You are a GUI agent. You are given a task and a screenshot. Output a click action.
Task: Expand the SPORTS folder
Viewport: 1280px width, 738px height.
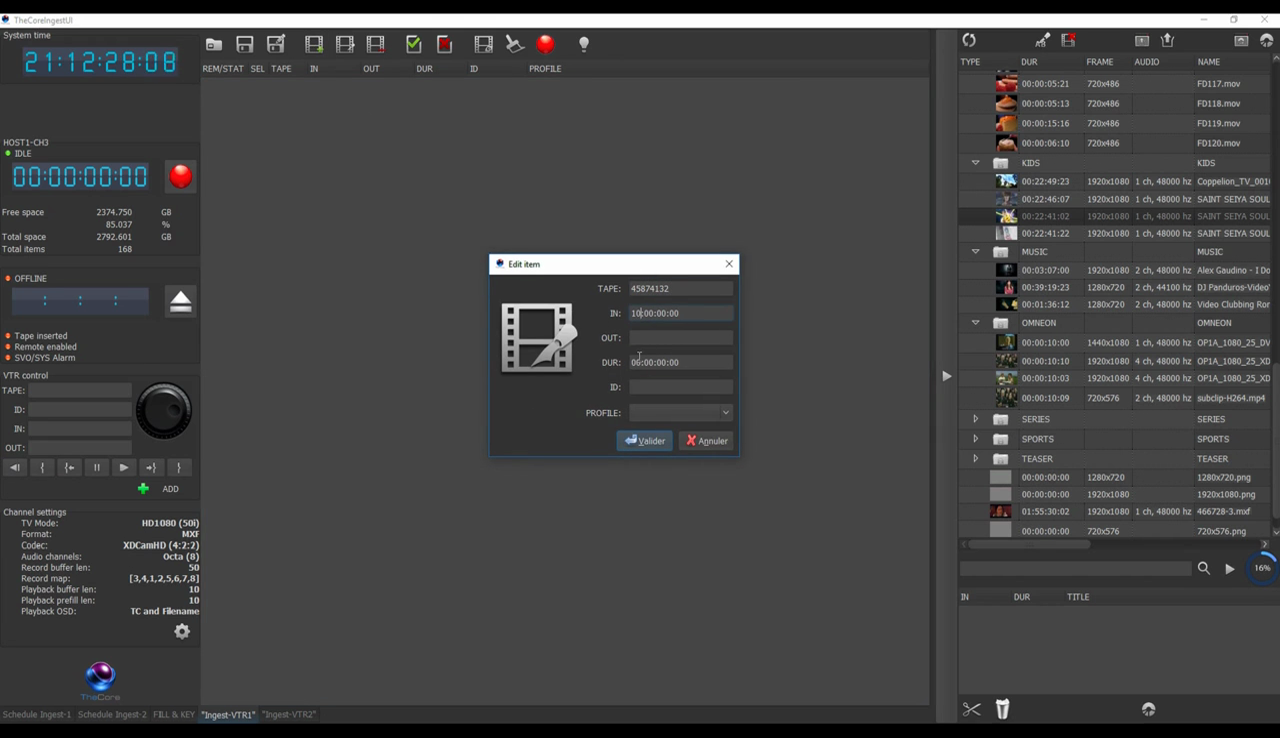pos(975,439)
